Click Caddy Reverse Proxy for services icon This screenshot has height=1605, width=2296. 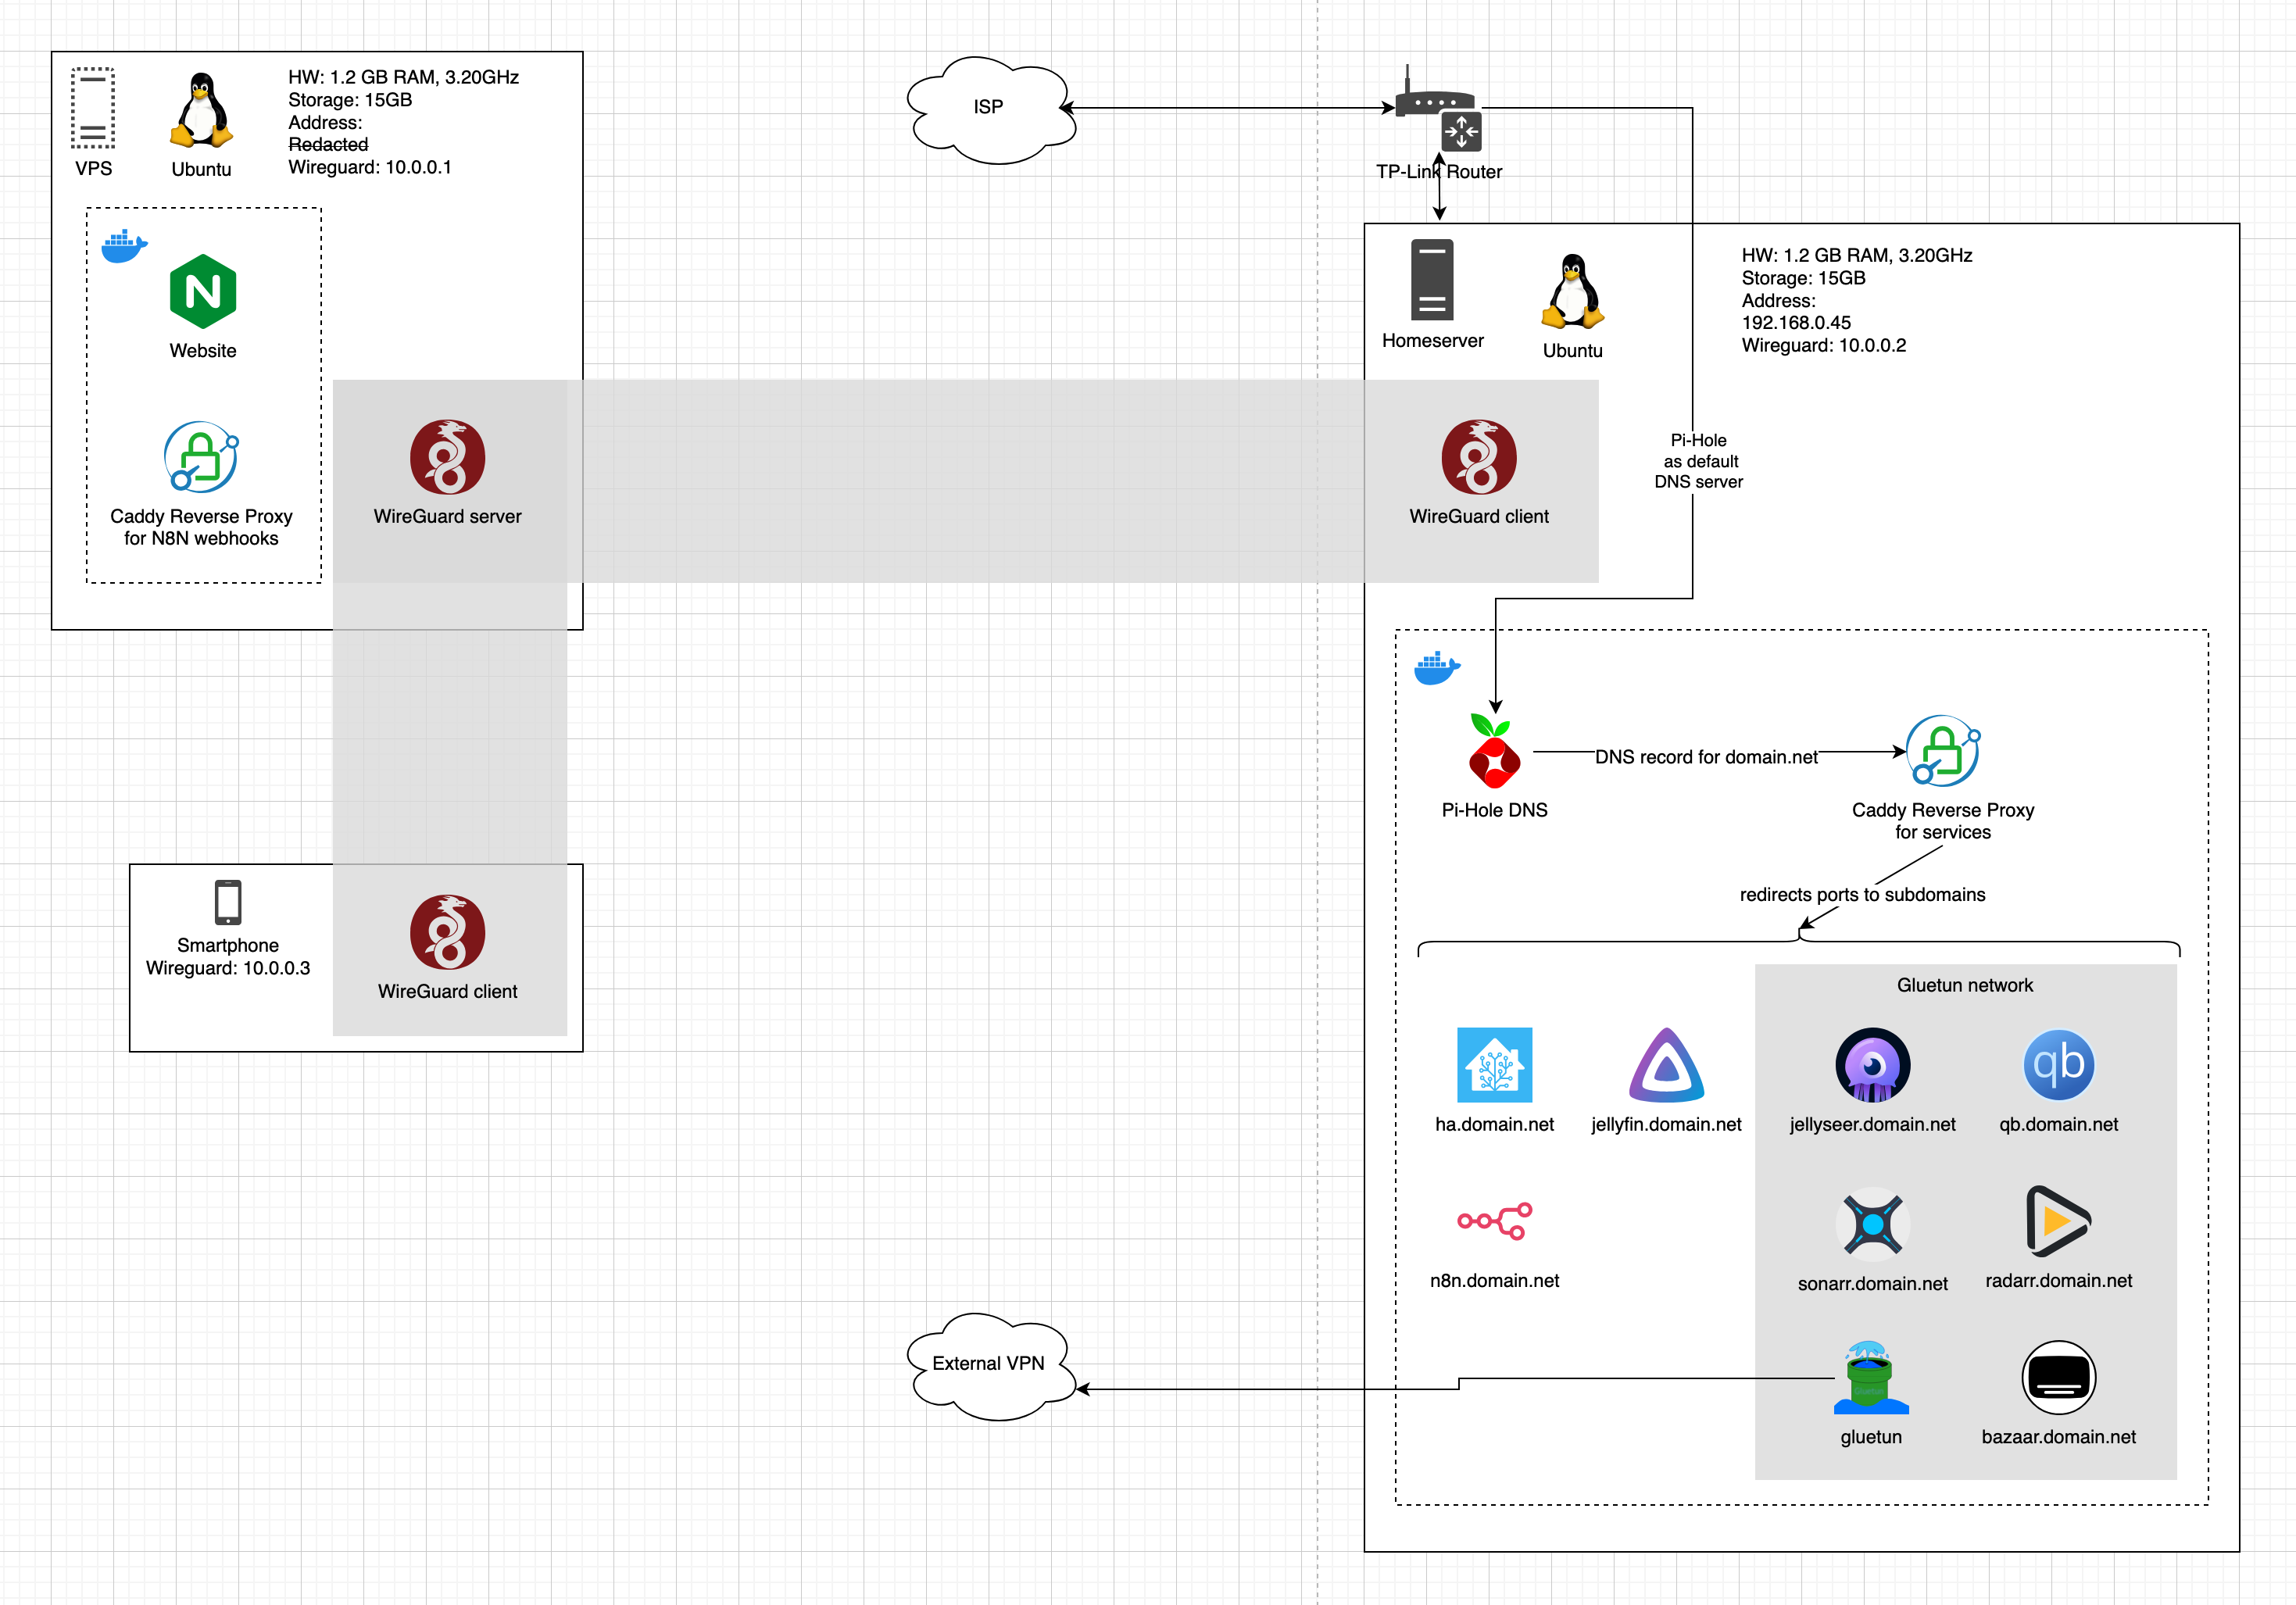[1943, 751]
